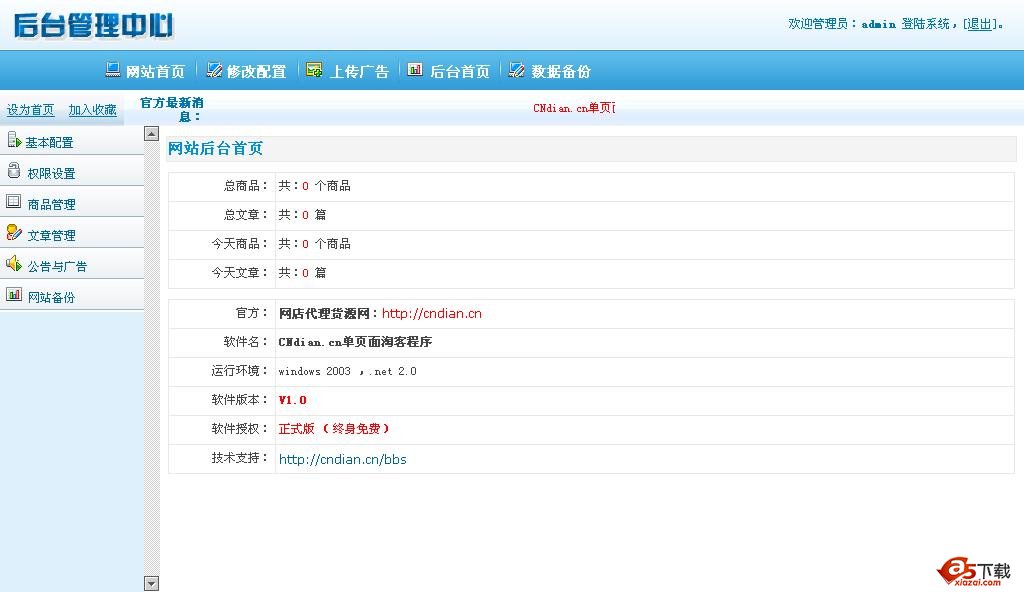Click the 后台管理中心 logo
This screenshot has width=1024, height=592.
(93, 24)
